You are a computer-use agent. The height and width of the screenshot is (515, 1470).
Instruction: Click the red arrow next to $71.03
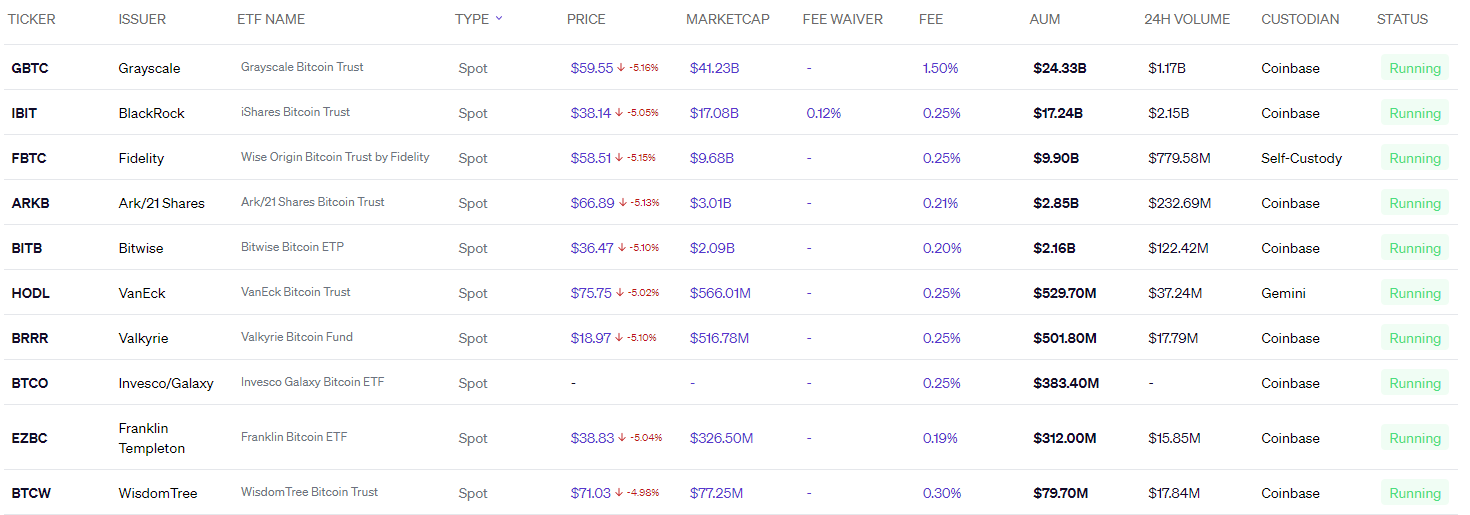619,493
